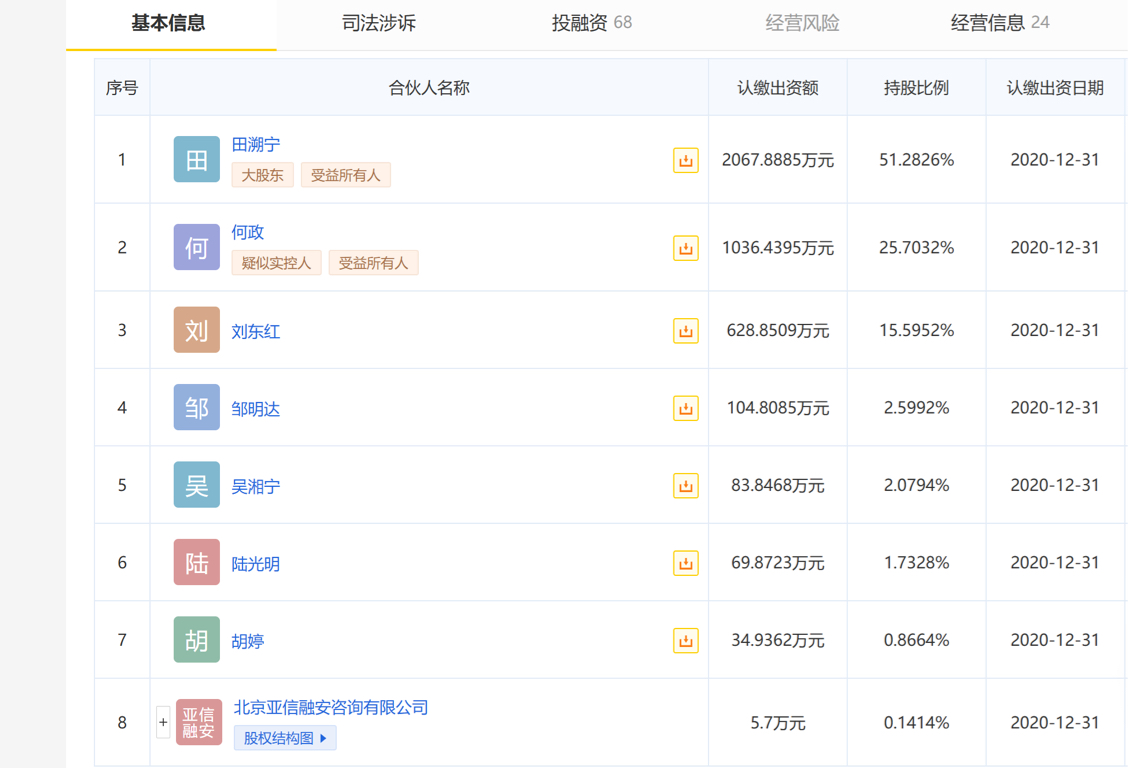Click the 刘东红 avatar tile
The image size is (1128, 768).
click(x=197, y=331)
